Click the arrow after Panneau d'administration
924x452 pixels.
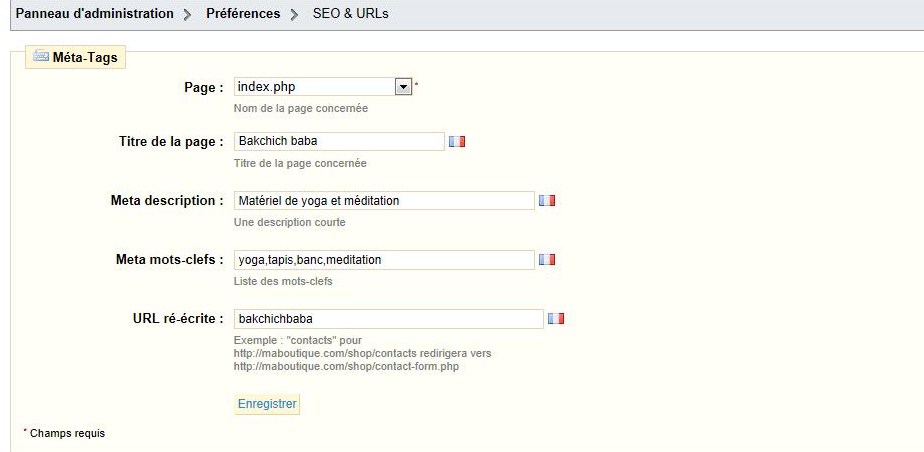[187, 15]
